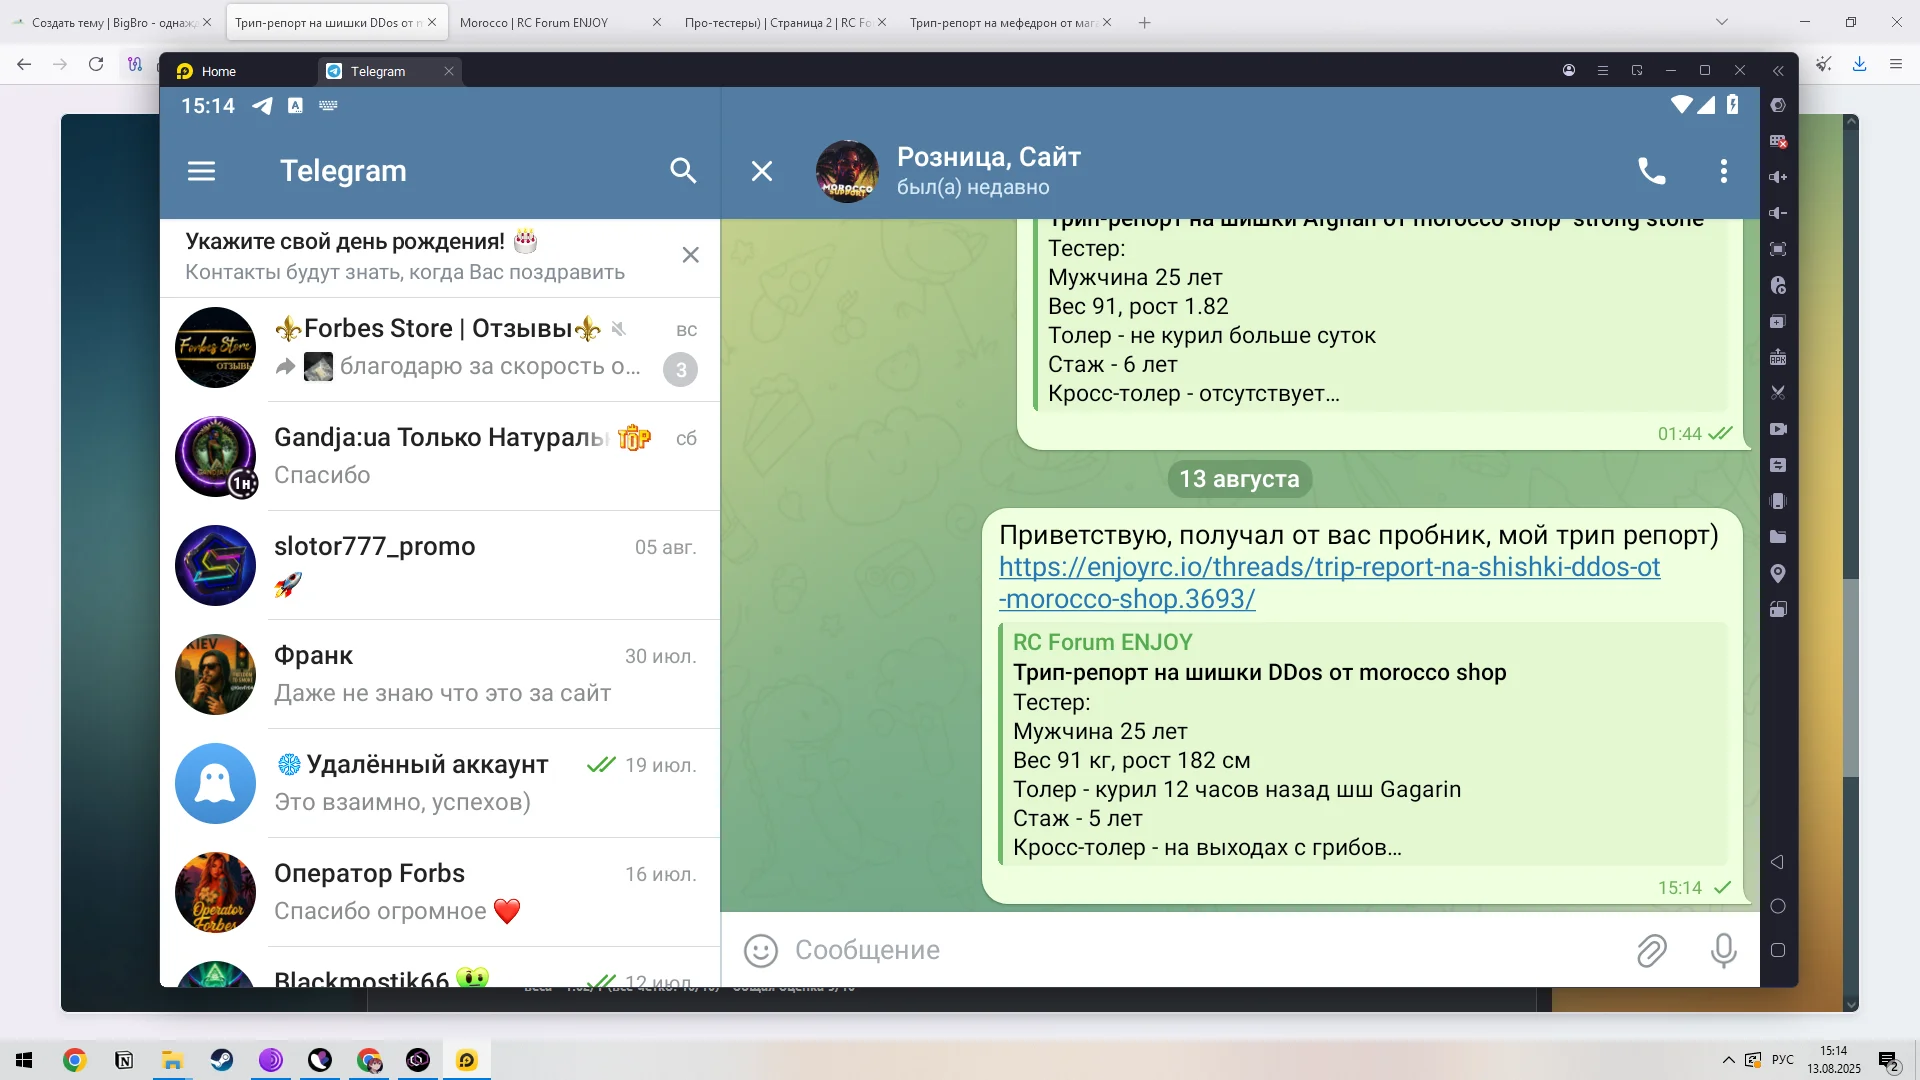
Task: Open the chat's three-dot options menu
Action: pos(1724,171)
